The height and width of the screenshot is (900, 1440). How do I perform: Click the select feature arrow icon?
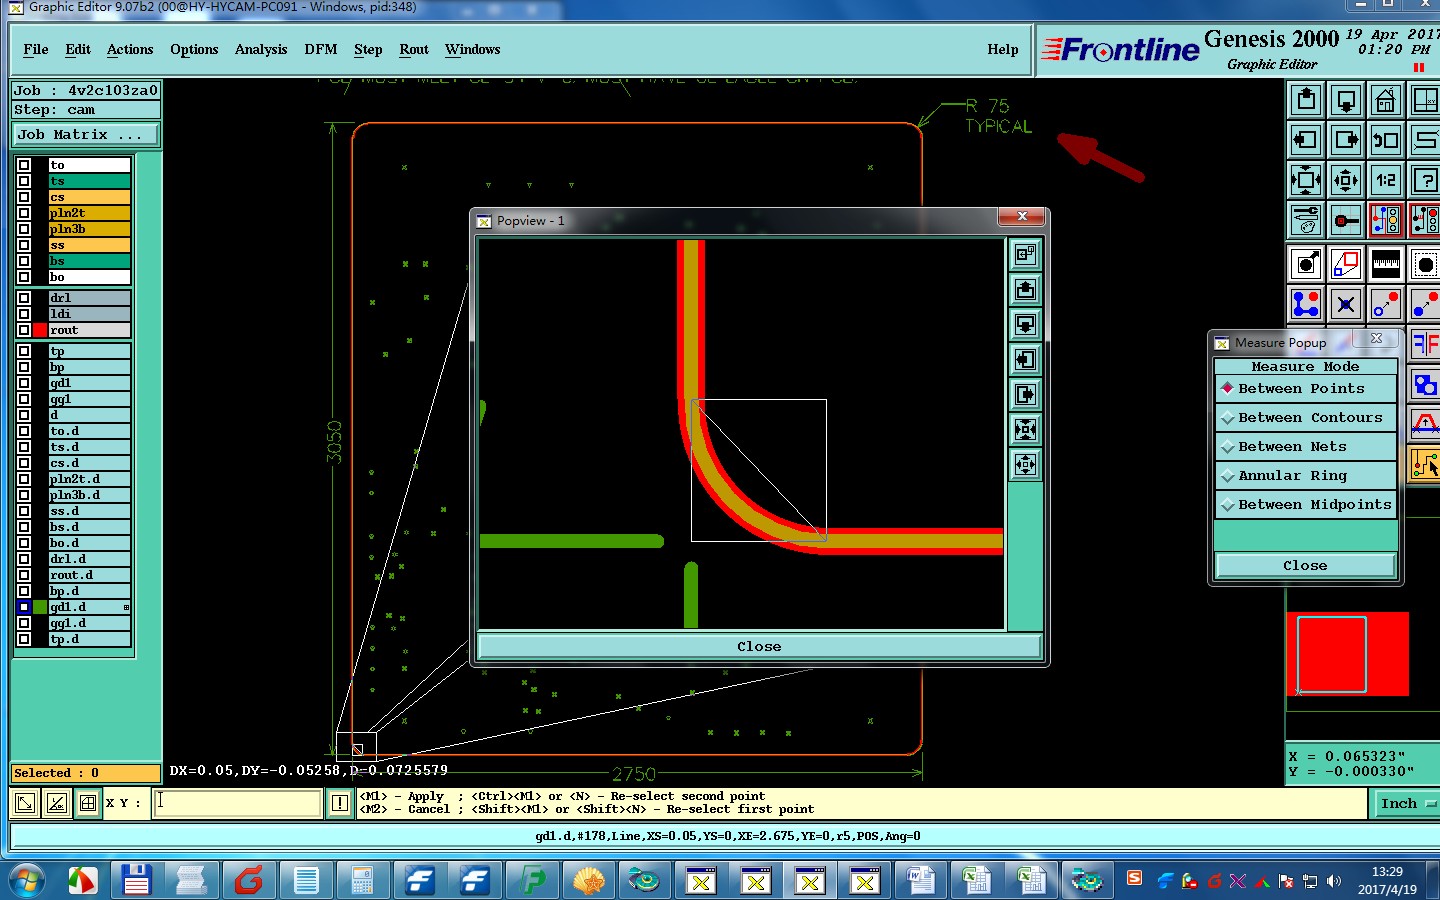[x=1306, y=264]
